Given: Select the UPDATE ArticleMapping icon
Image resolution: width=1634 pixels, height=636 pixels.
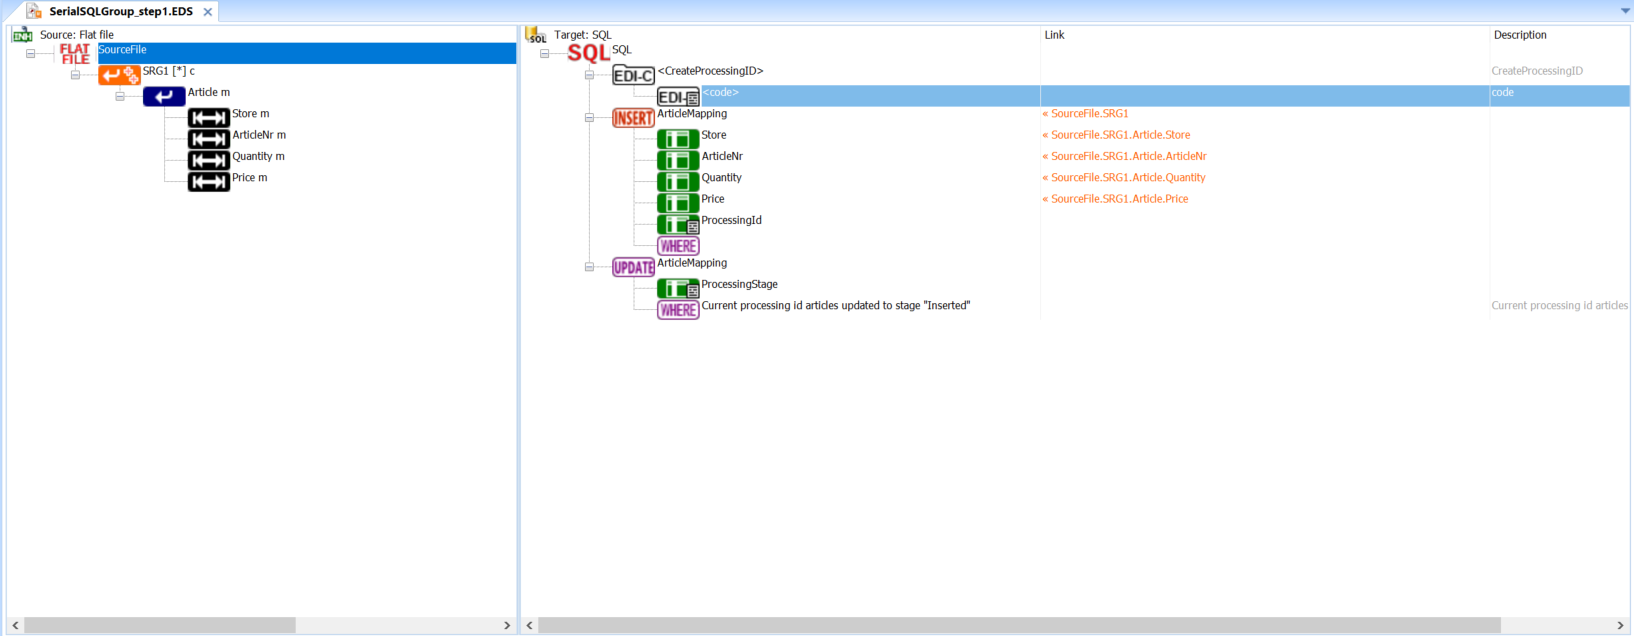Looking at the screenshot, I should 633,268.
